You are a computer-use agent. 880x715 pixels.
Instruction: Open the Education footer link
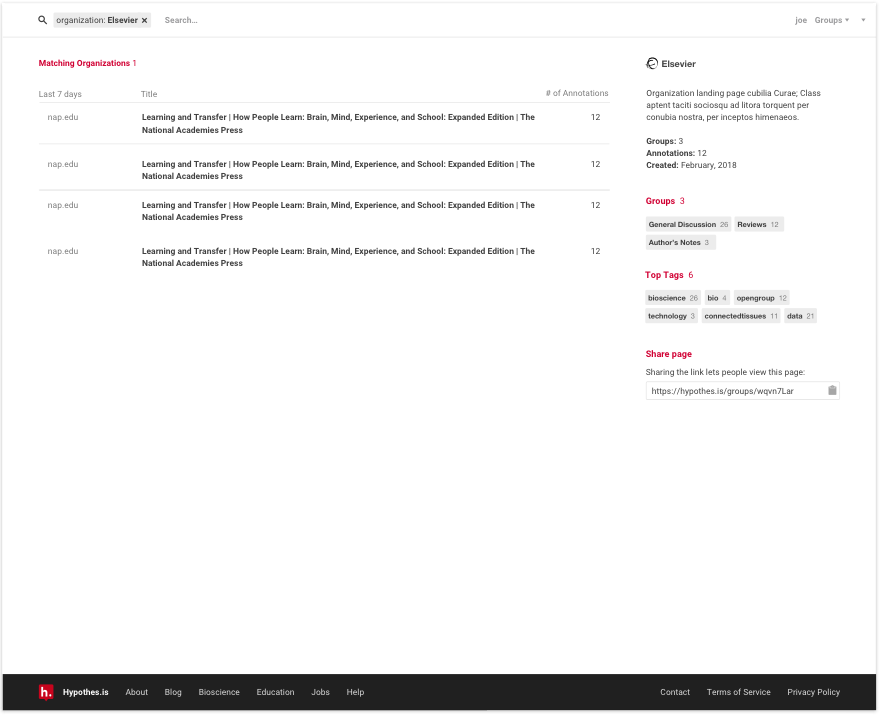point(275,692)
